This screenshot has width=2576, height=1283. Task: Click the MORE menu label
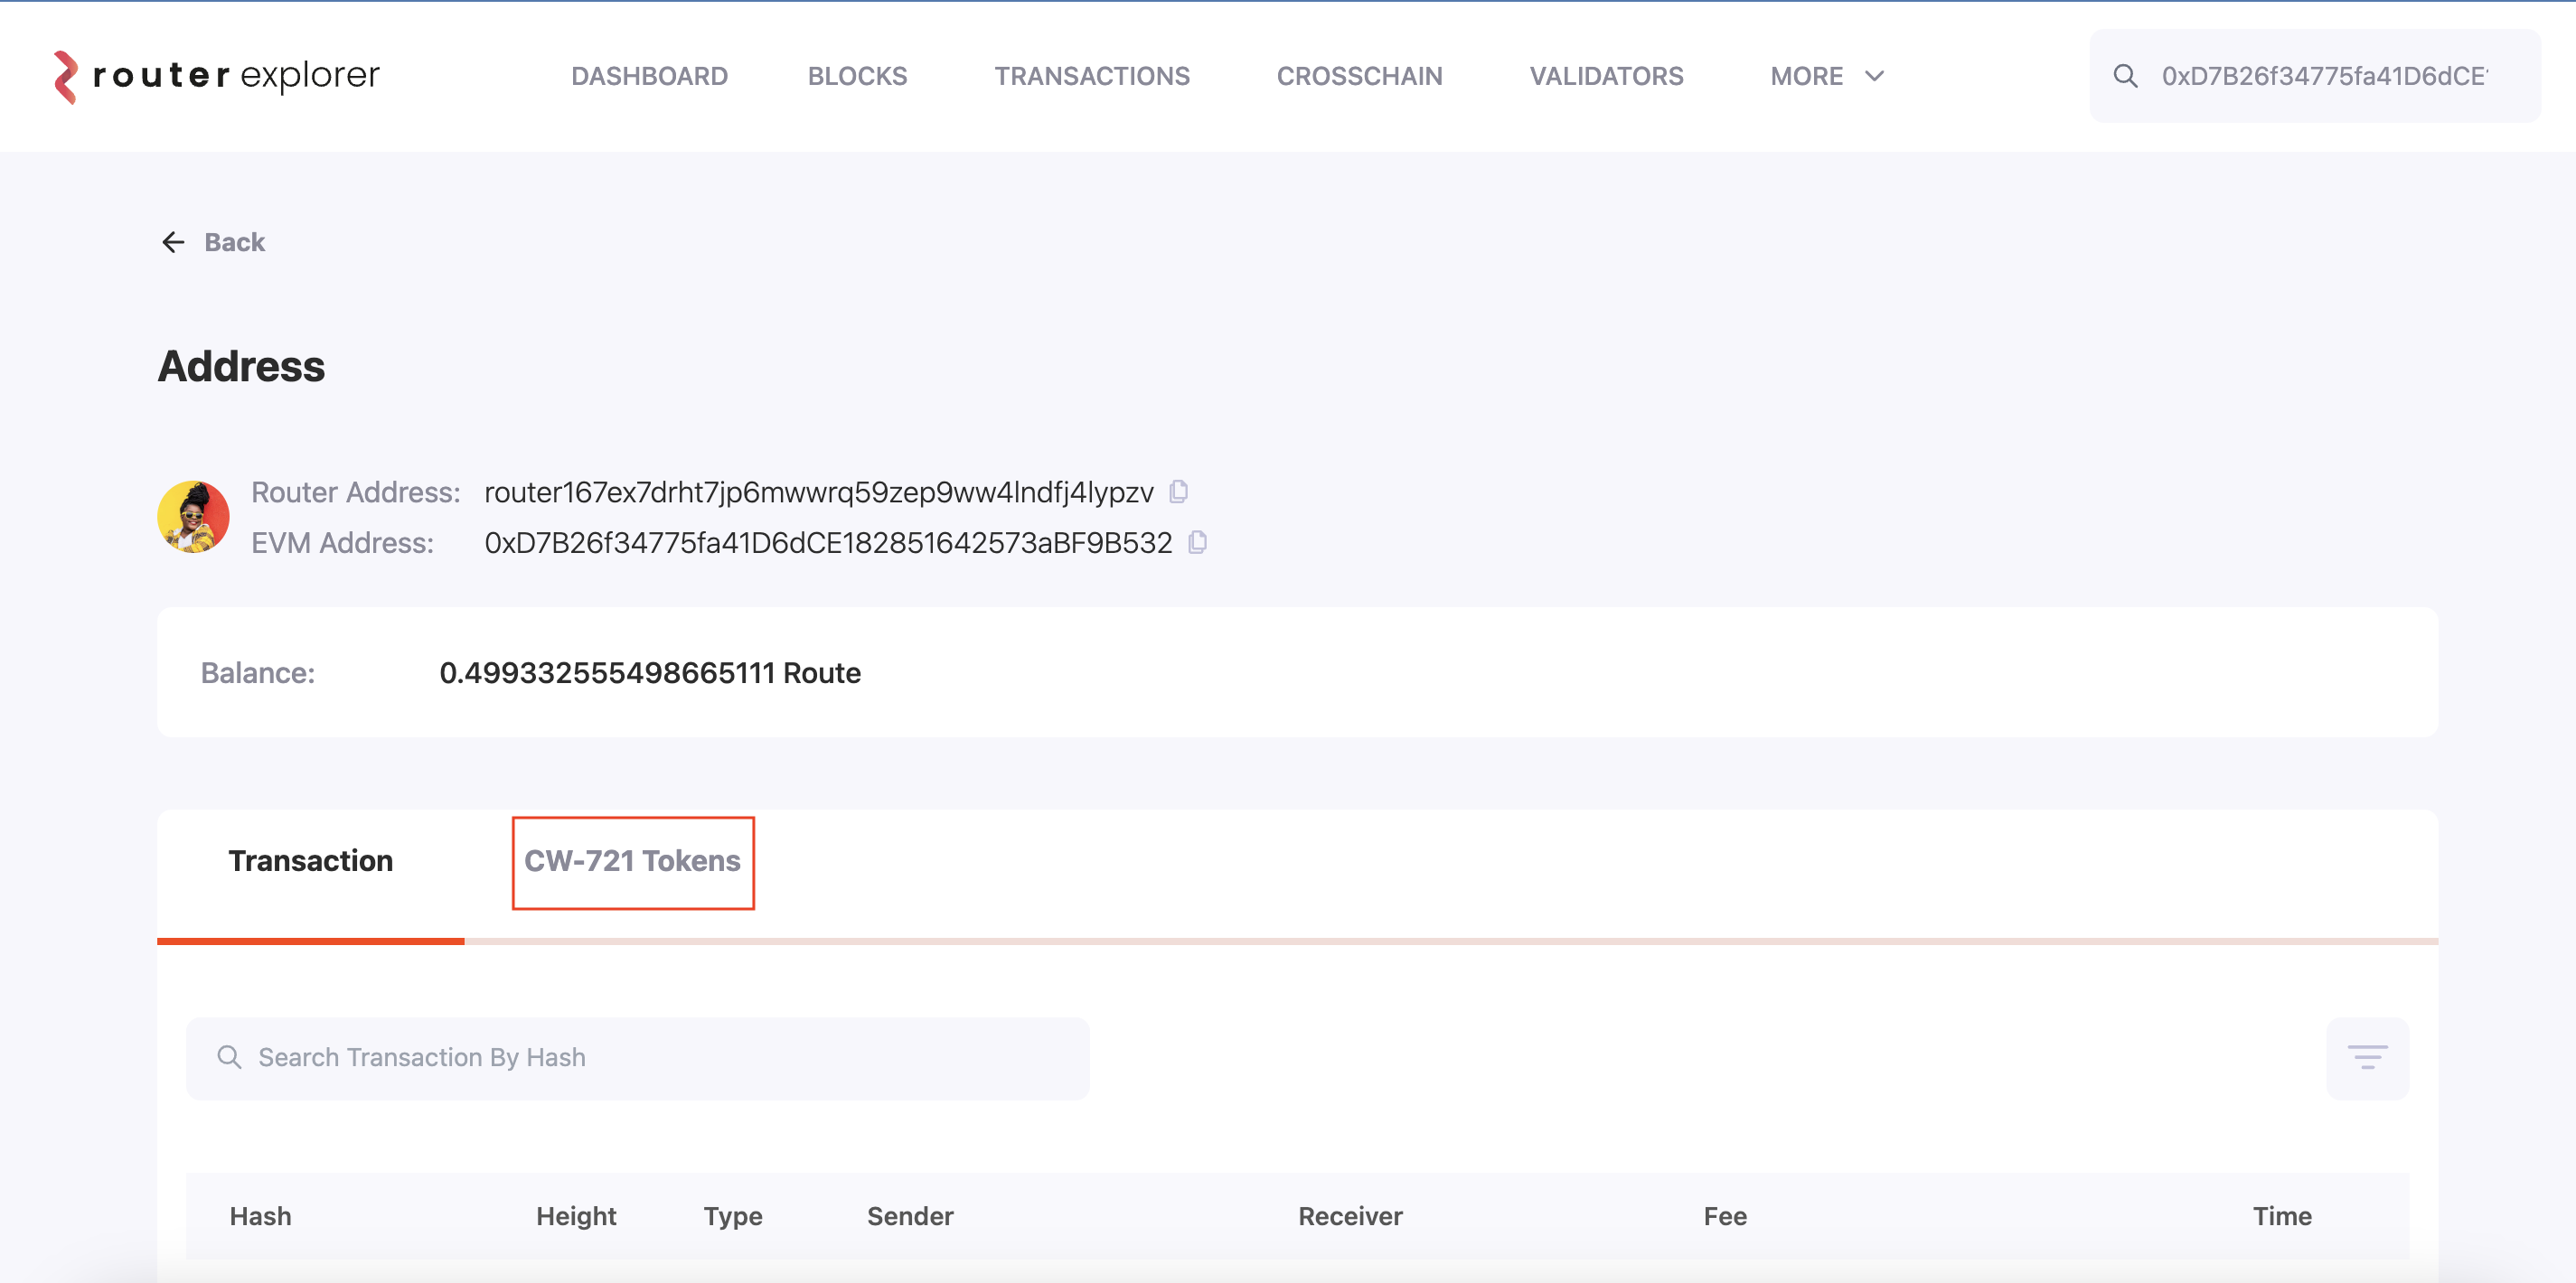tap(1806, 76)
